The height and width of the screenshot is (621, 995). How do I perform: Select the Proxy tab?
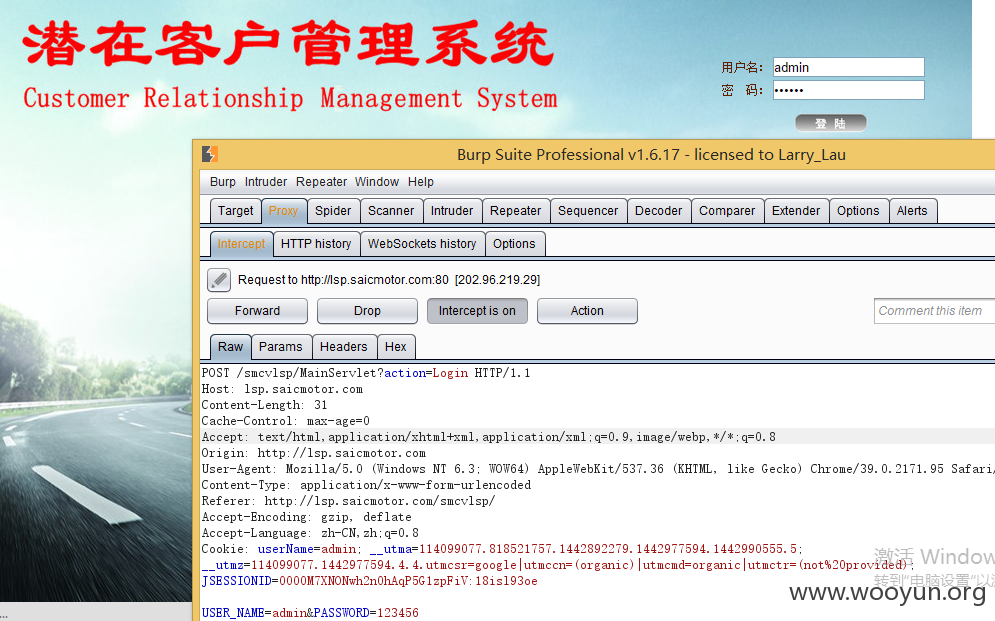click(283, 211)
